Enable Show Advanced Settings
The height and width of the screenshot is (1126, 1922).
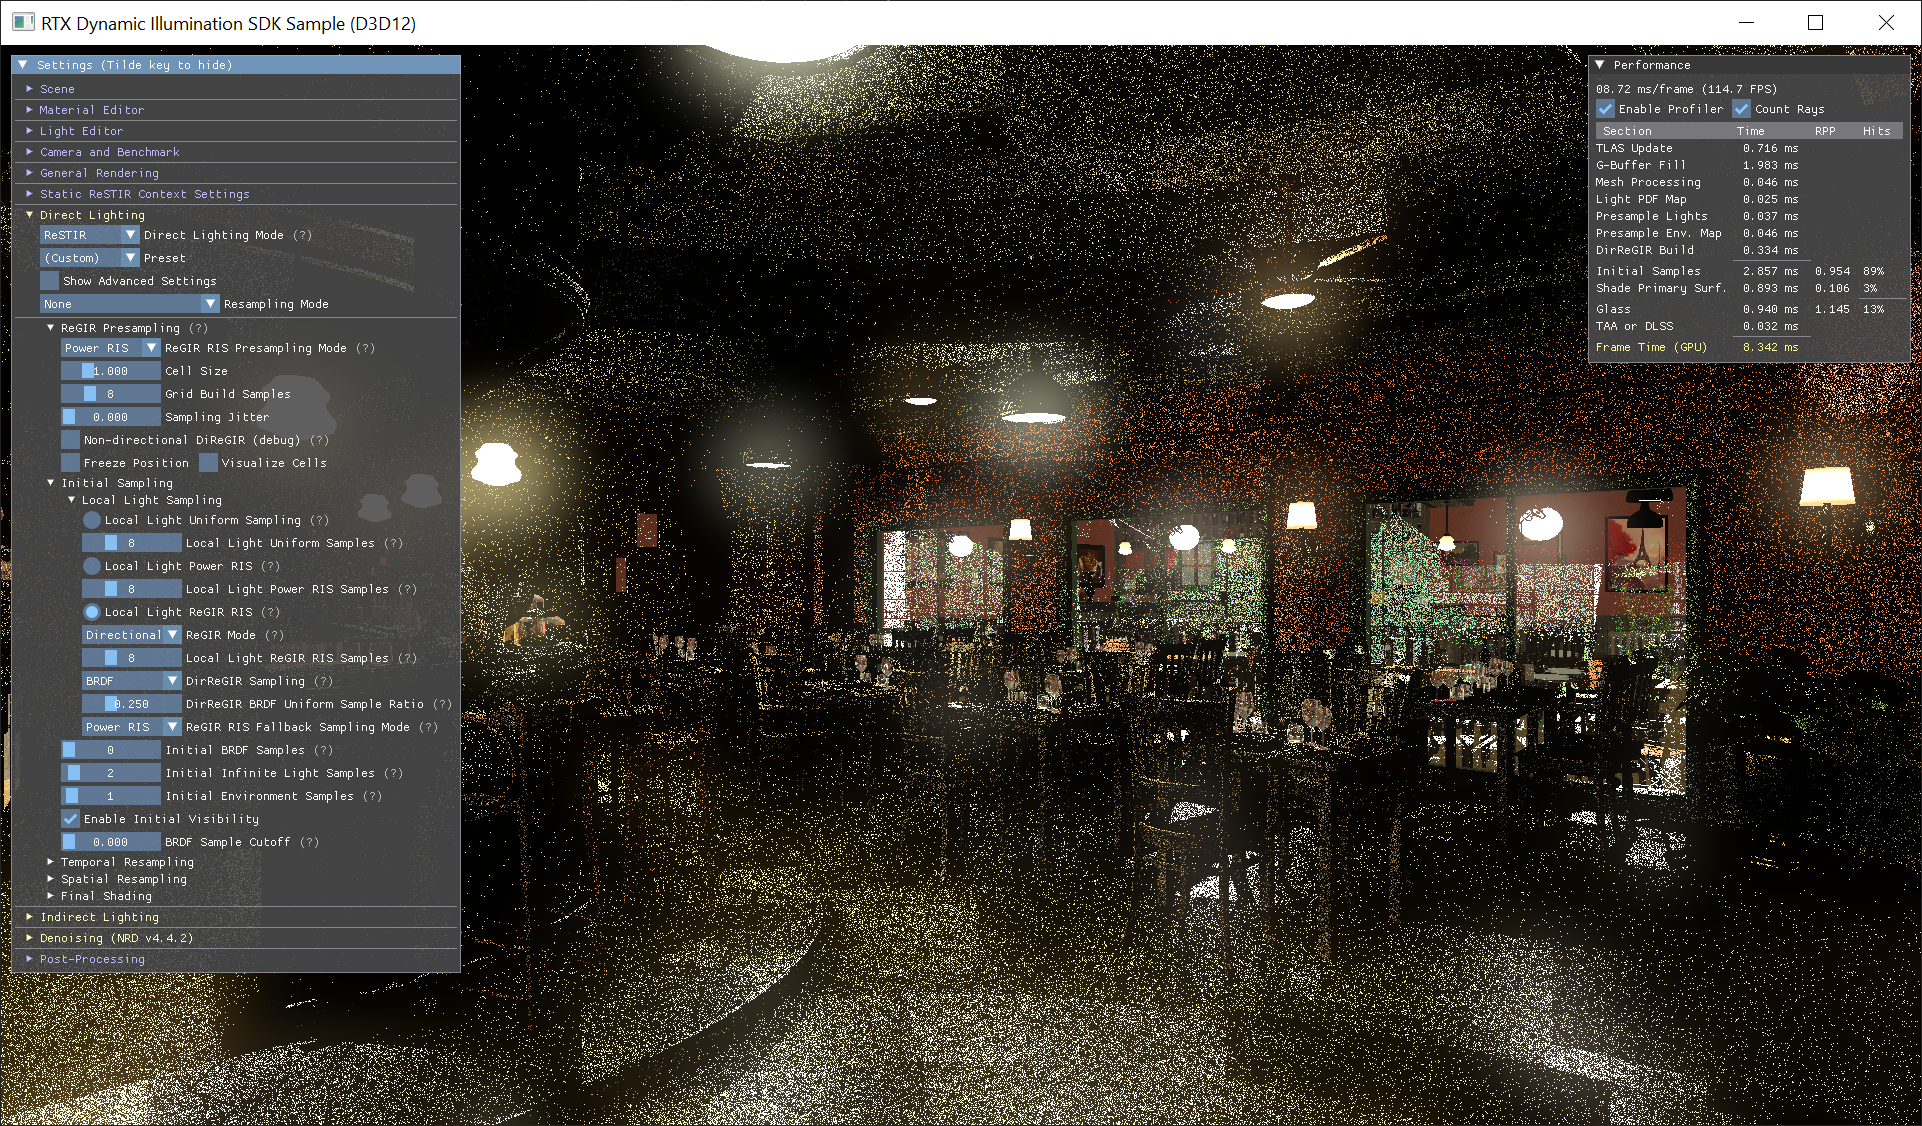coord(49,280)
